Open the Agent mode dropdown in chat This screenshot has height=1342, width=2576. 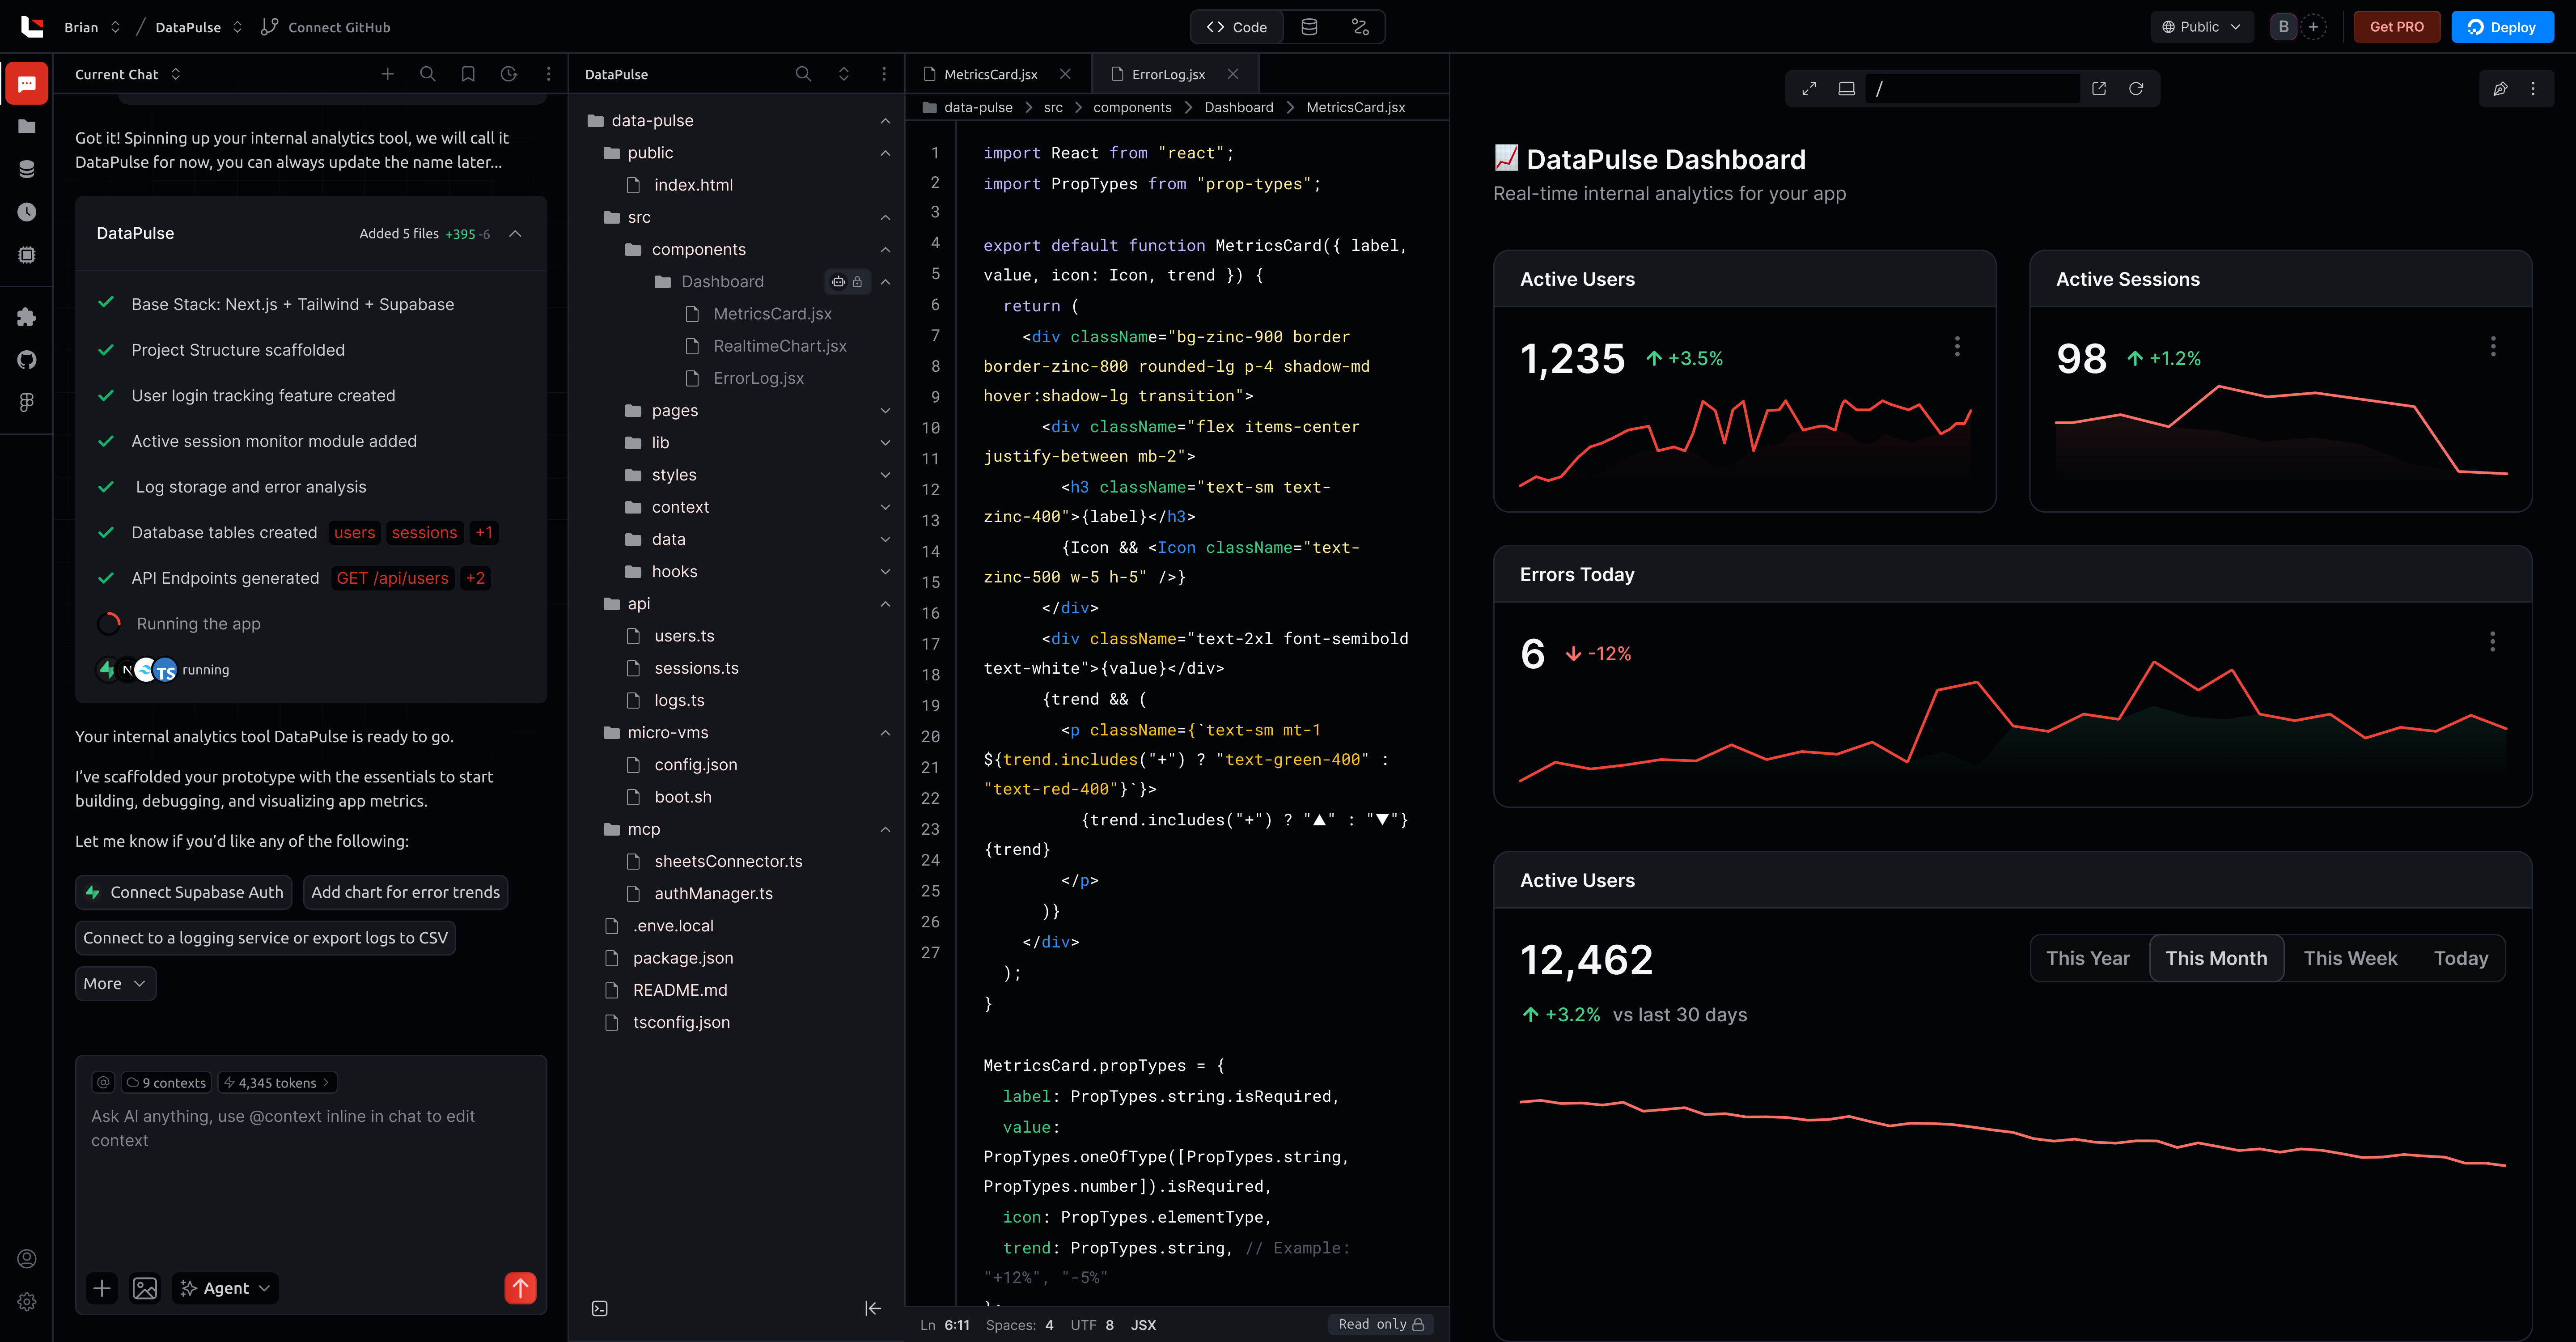pyautogui.click(x=224, y=1288)
